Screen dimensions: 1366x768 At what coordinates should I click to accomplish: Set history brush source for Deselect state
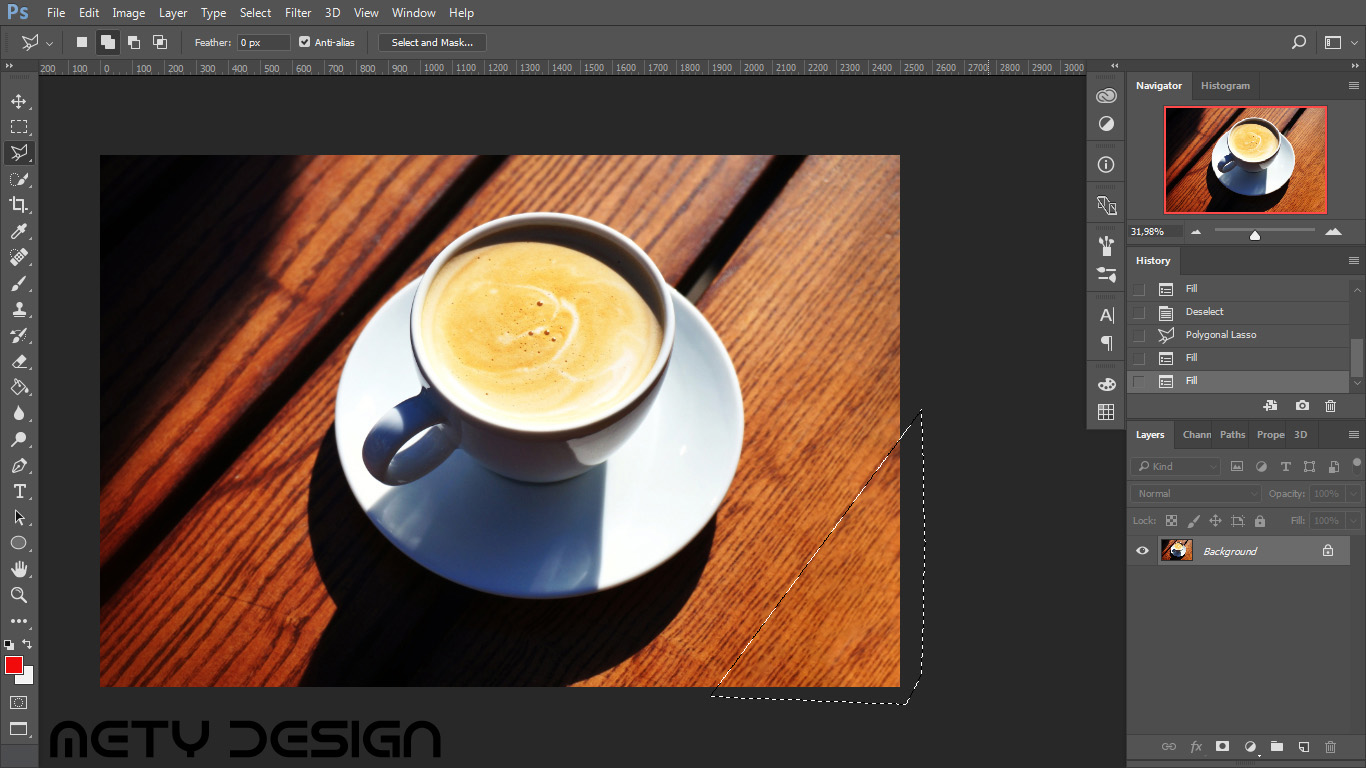(1138, 312)
